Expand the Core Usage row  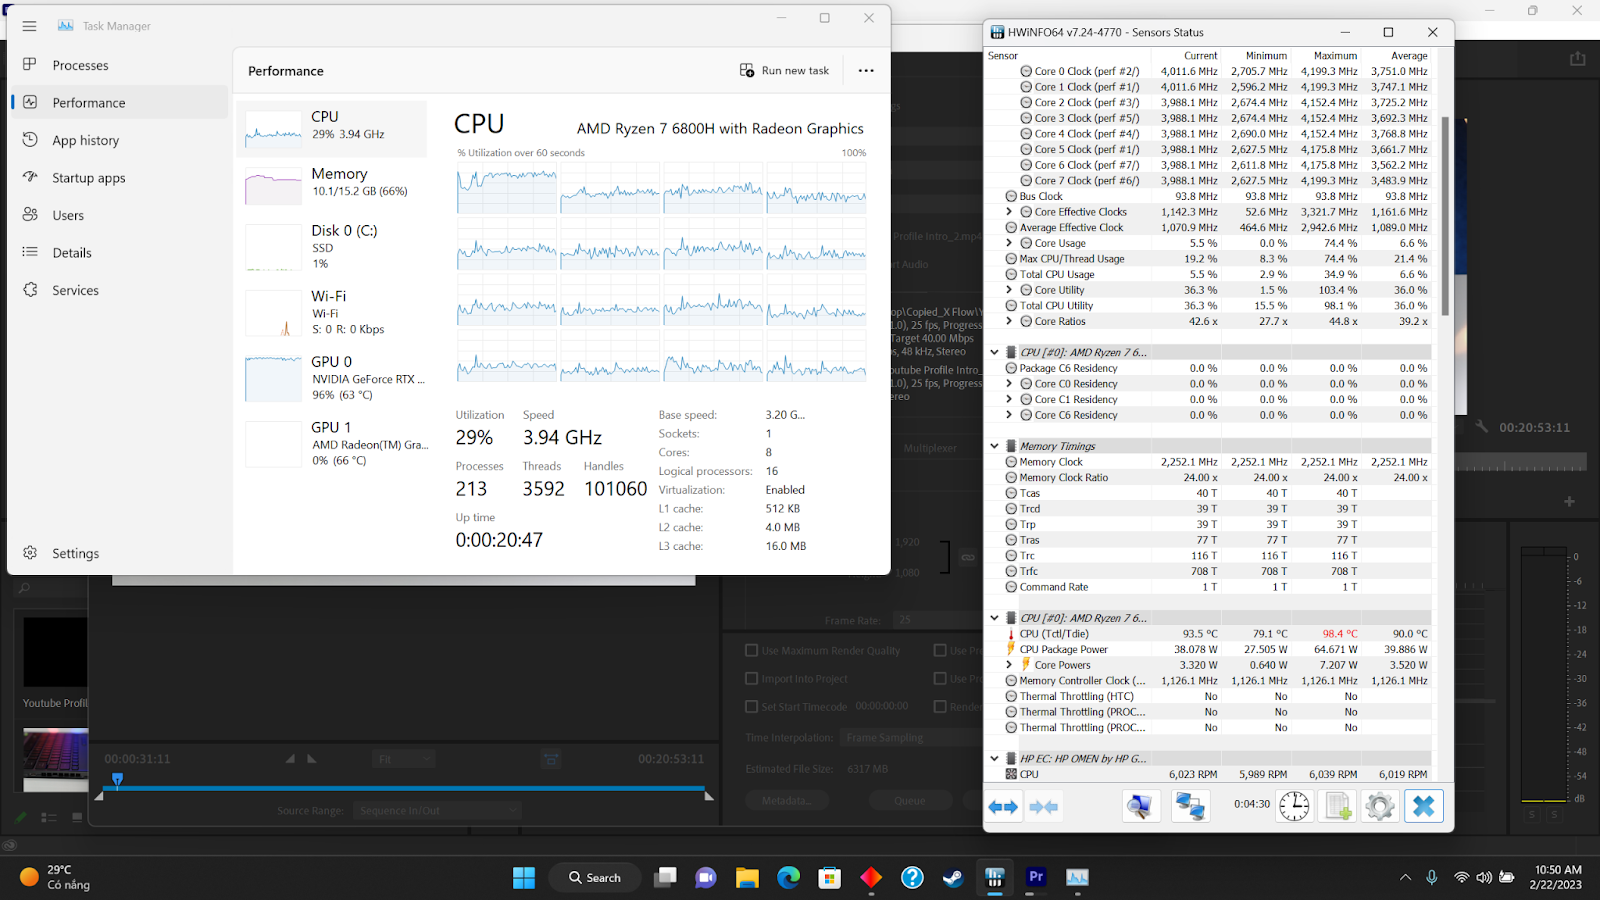click(1009, 243)
